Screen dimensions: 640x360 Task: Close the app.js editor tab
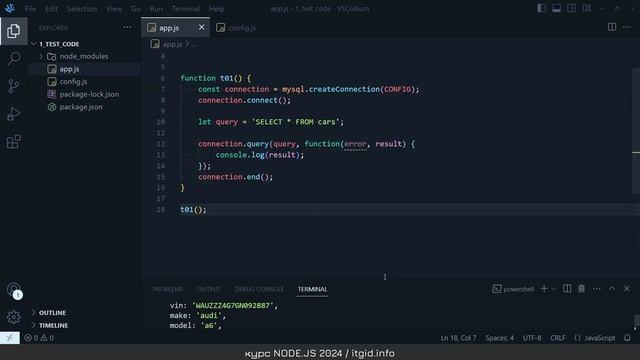(x=201, y=27)
